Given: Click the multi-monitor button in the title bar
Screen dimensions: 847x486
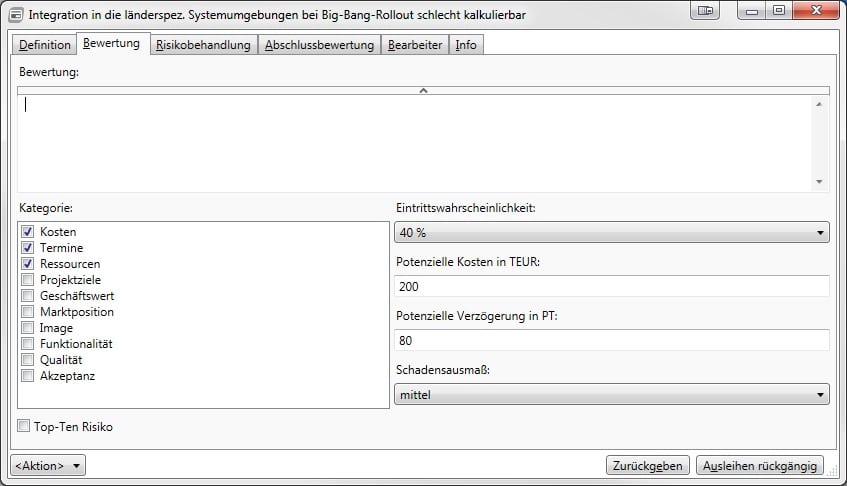Looking at the screenshot, I should pos(707,11).
